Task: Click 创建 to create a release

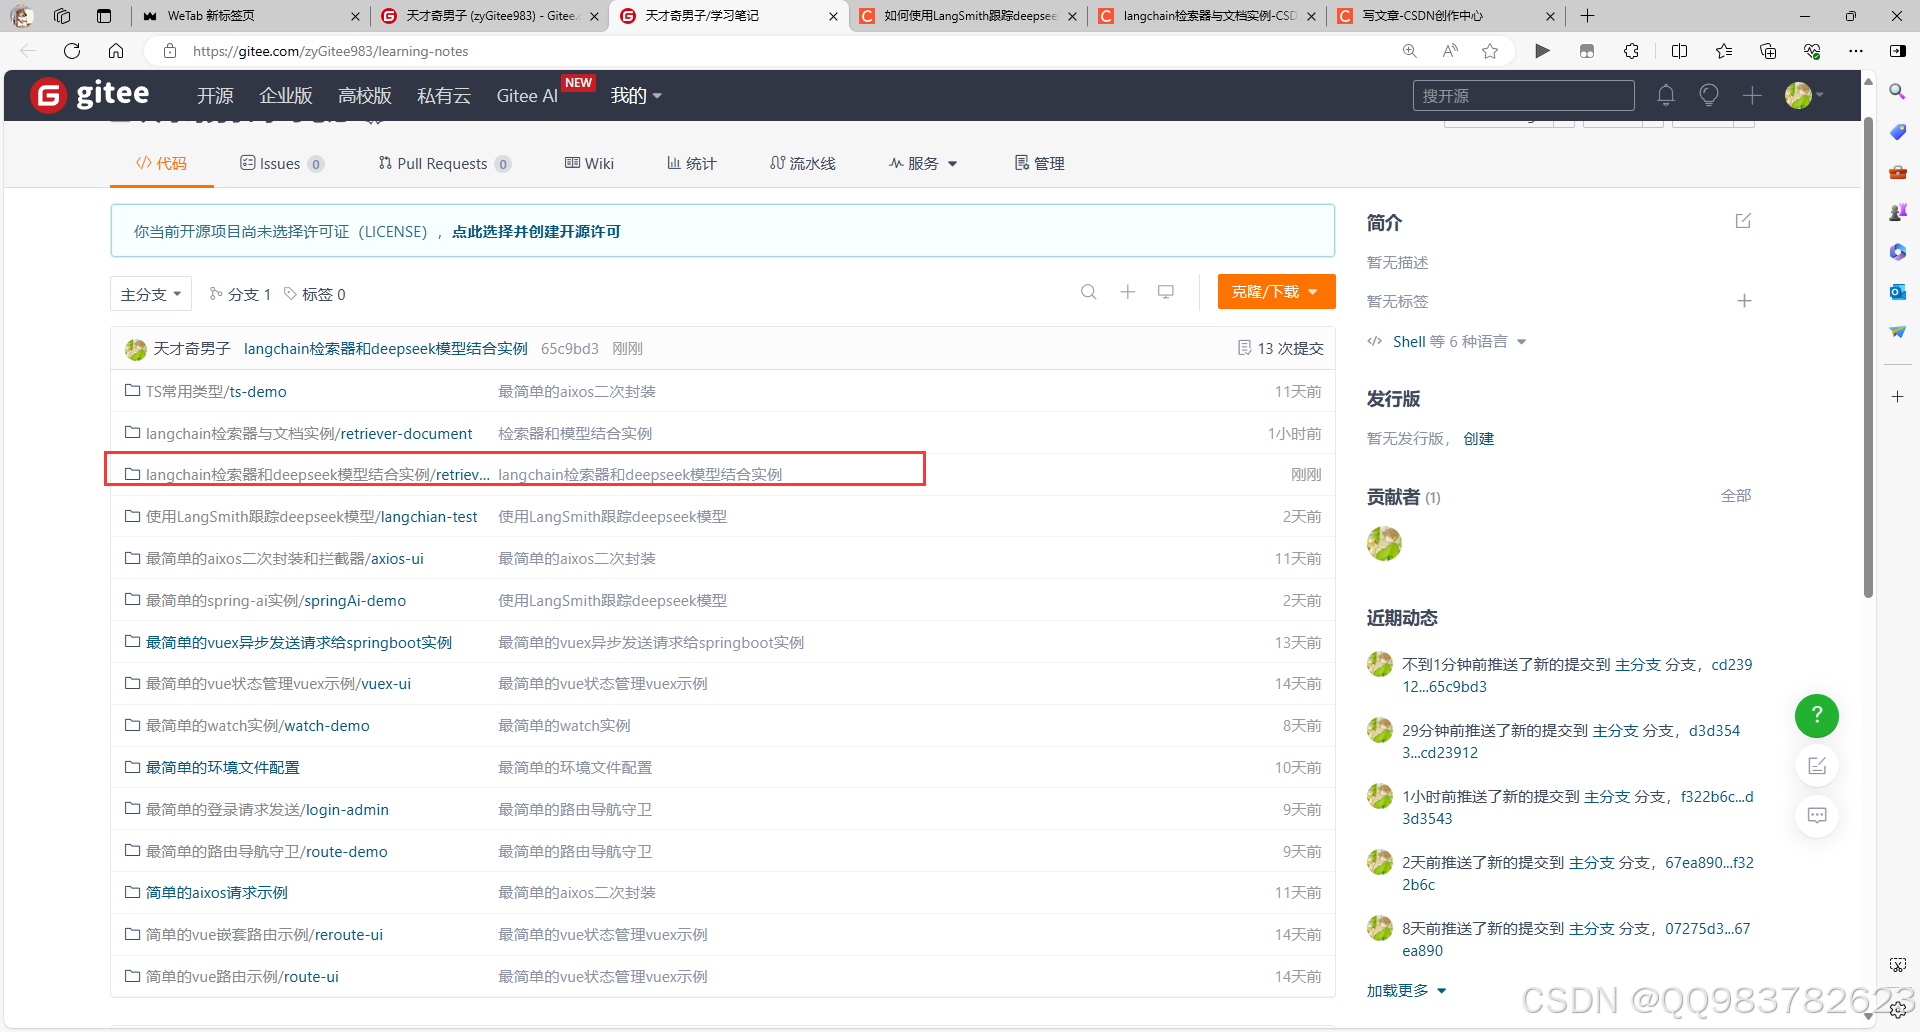Action: click(x=1479, y=438)
